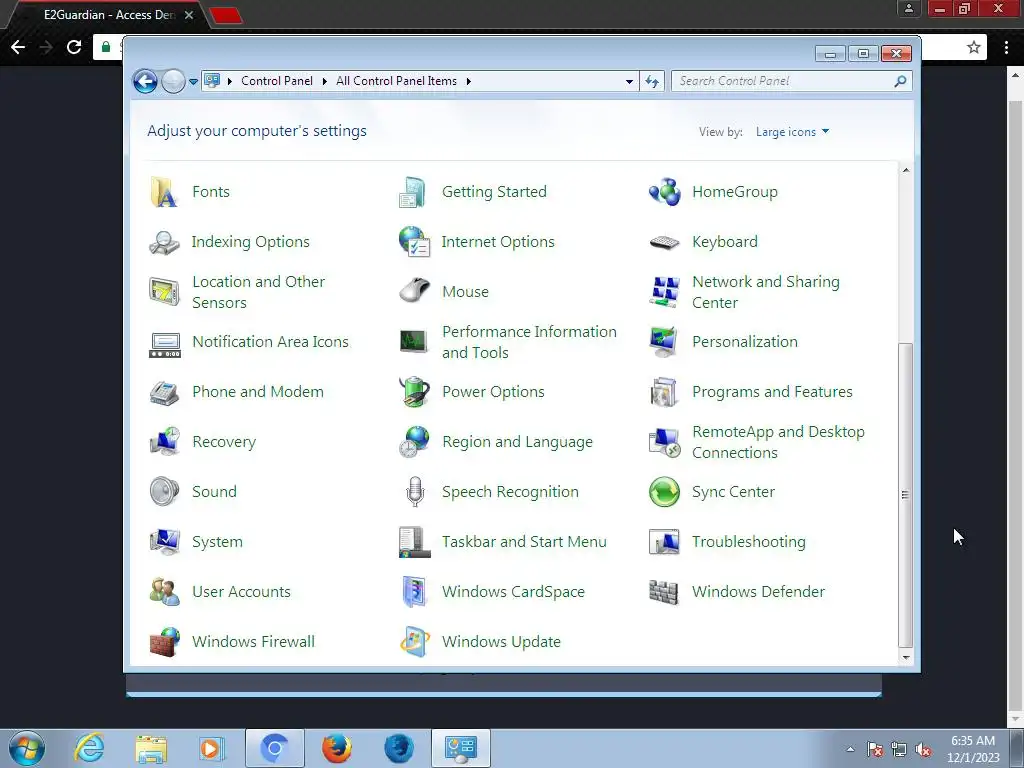Bookmark page with the star icon

point(974,47)
